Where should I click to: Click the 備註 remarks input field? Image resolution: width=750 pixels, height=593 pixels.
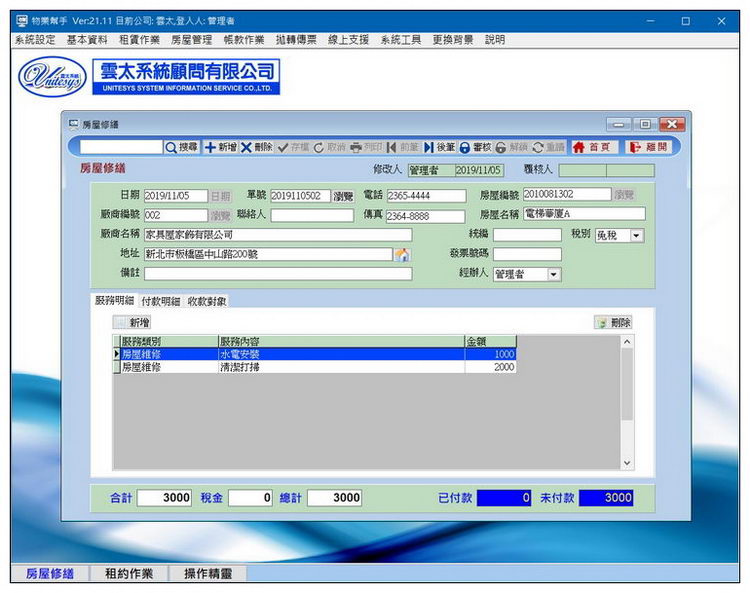pyautogui.click(x=277, y=273)
